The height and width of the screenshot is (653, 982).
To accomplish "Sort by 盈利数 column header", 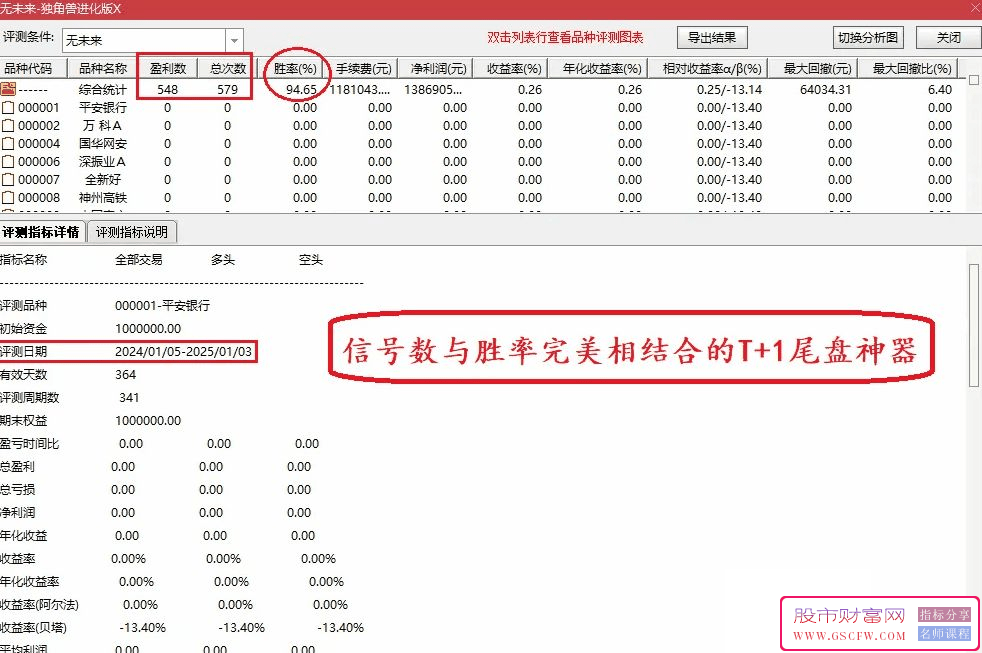I will coord(168,68).
